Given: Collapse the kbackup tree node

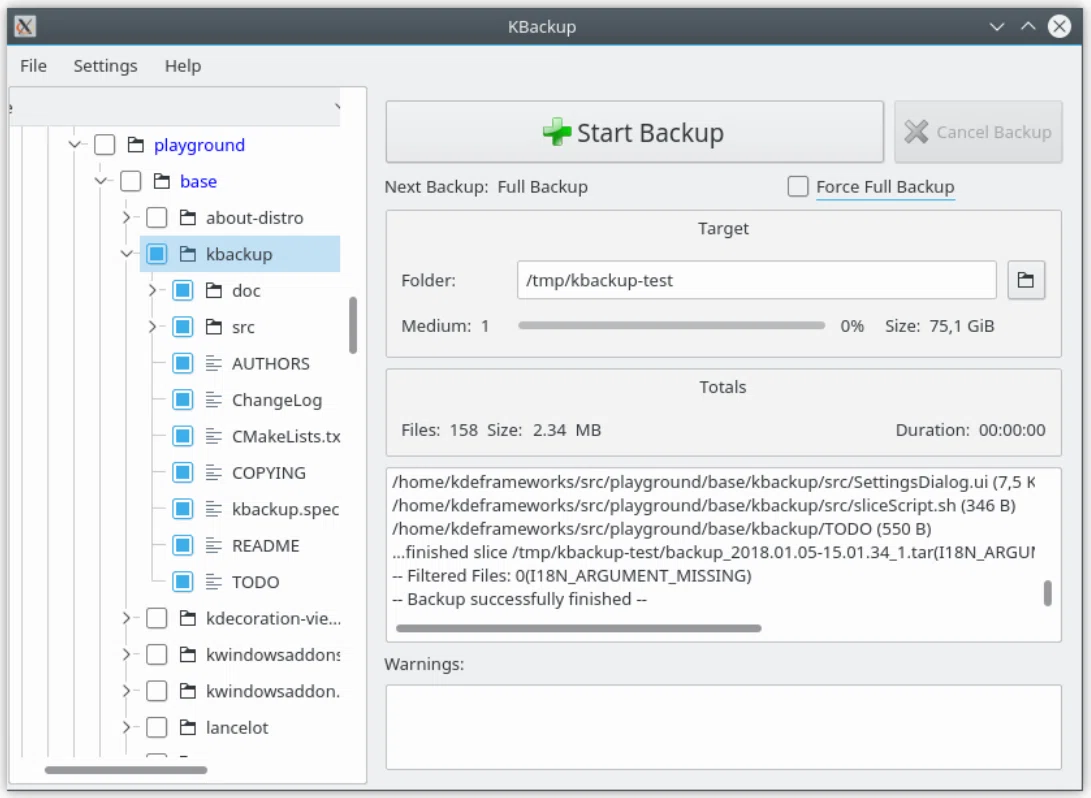Looking at the screenshot, I should click(x=127, y=254).
